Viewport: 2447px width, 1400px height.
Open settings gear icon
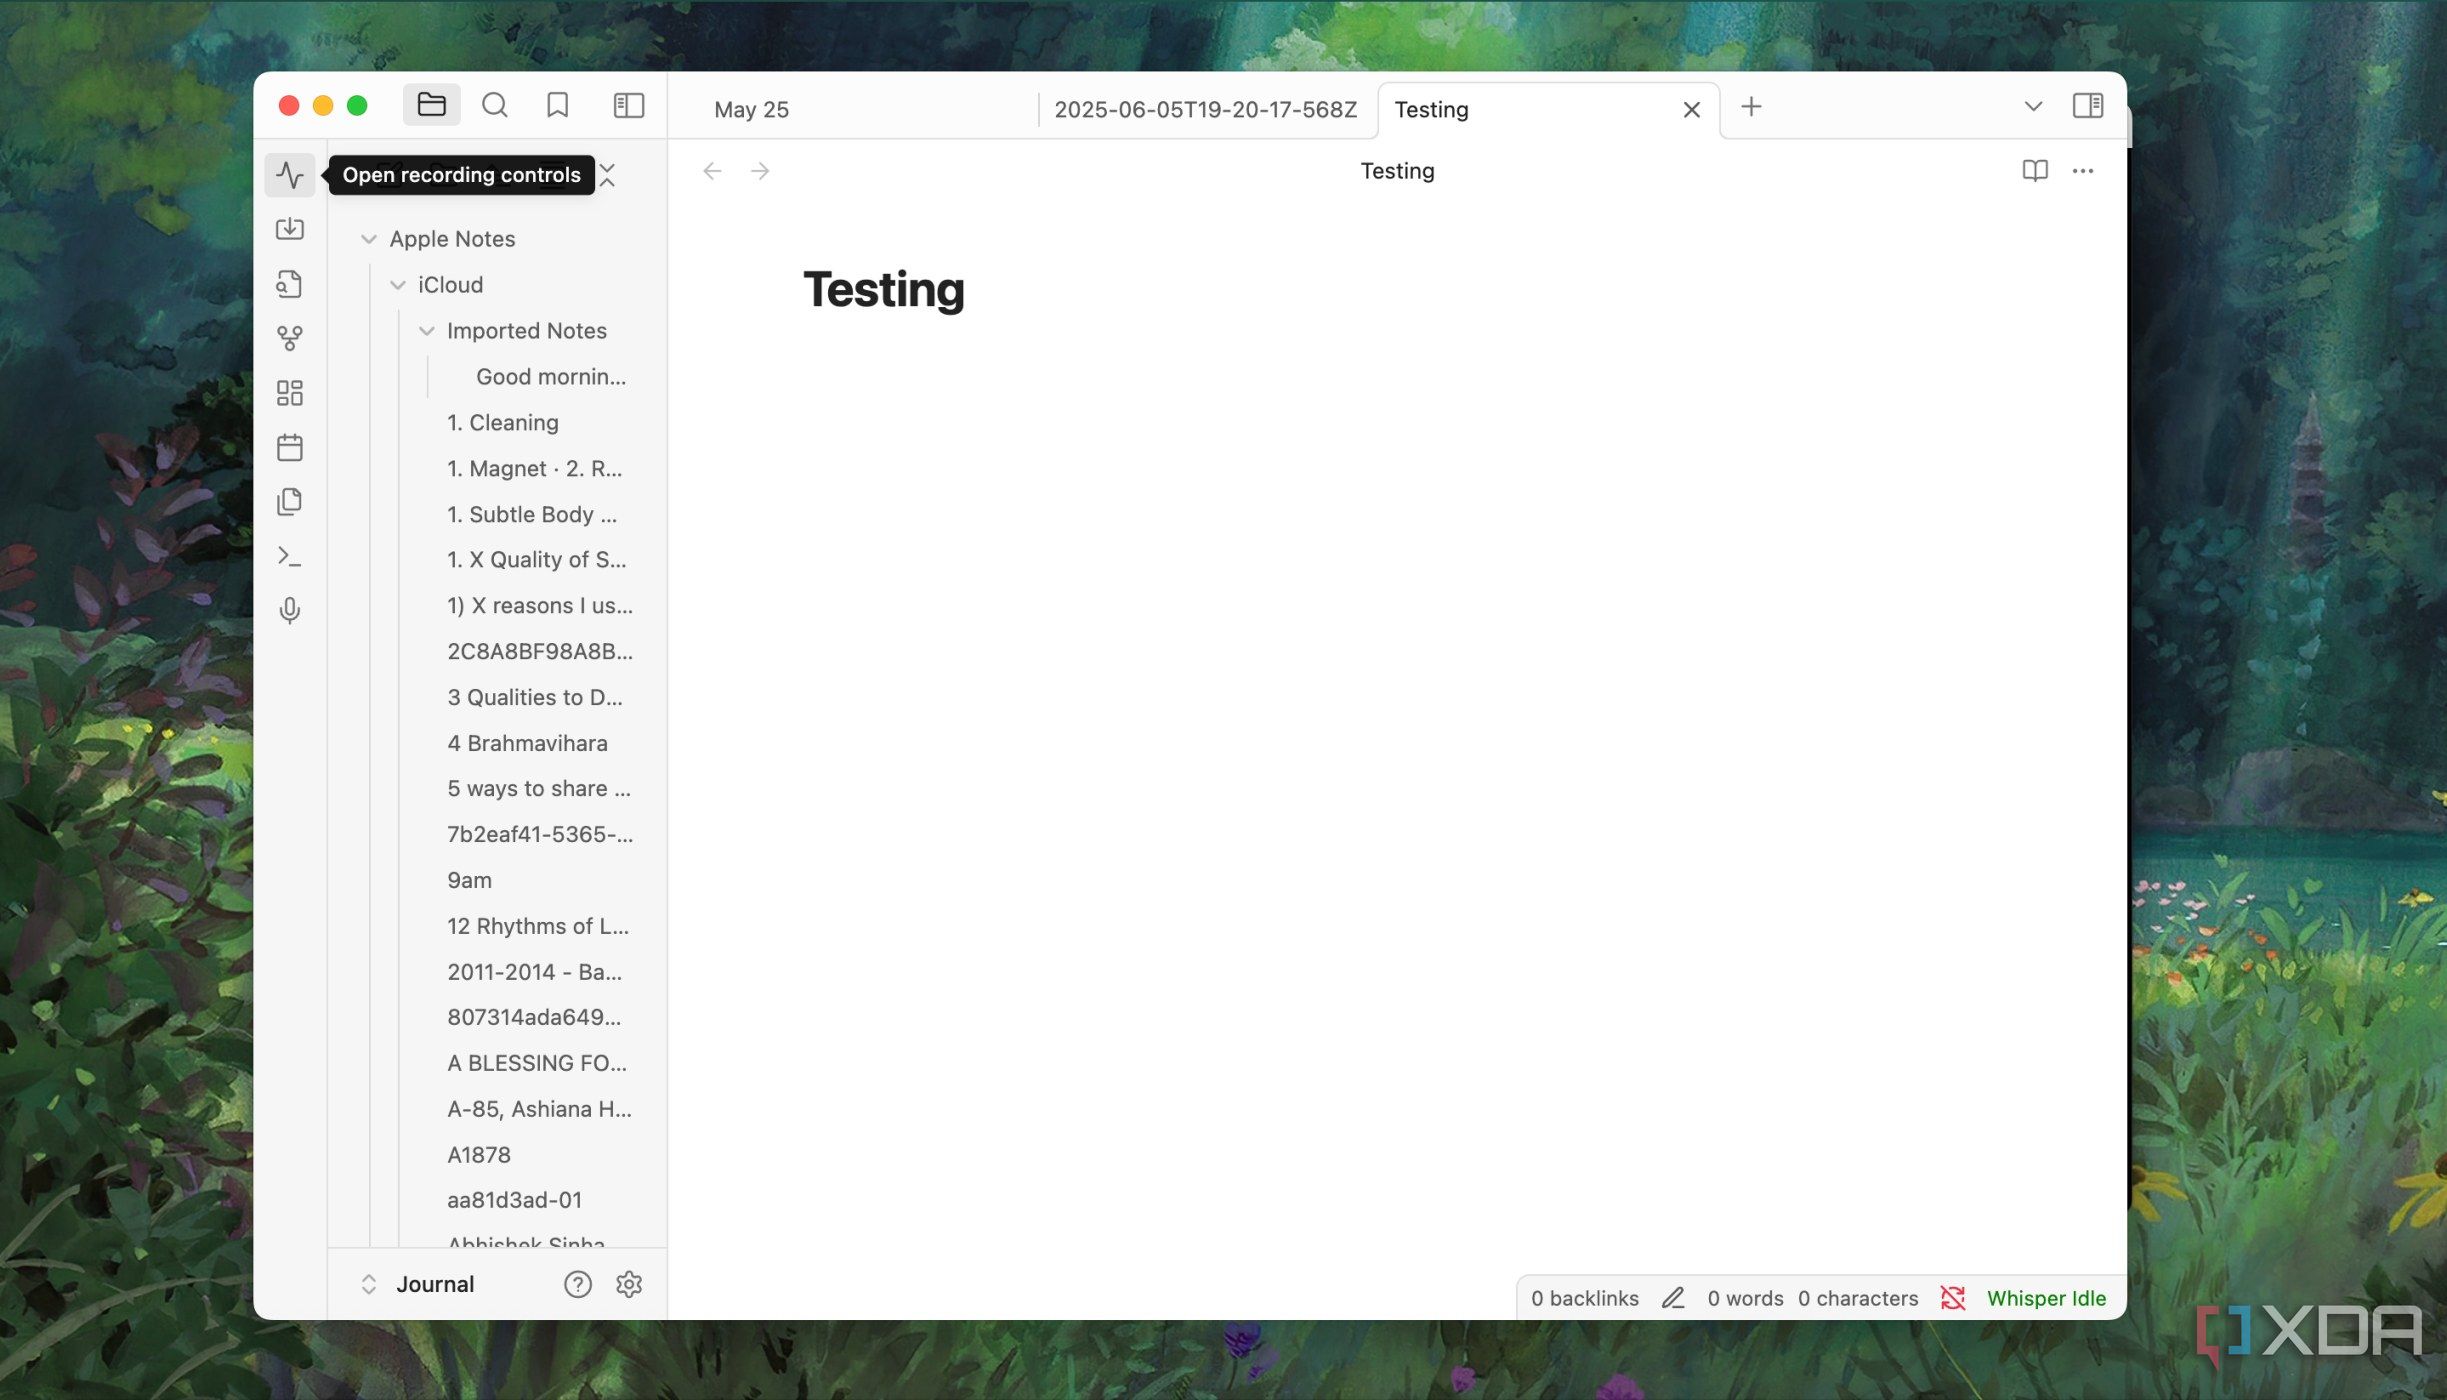pos(629,1285)
